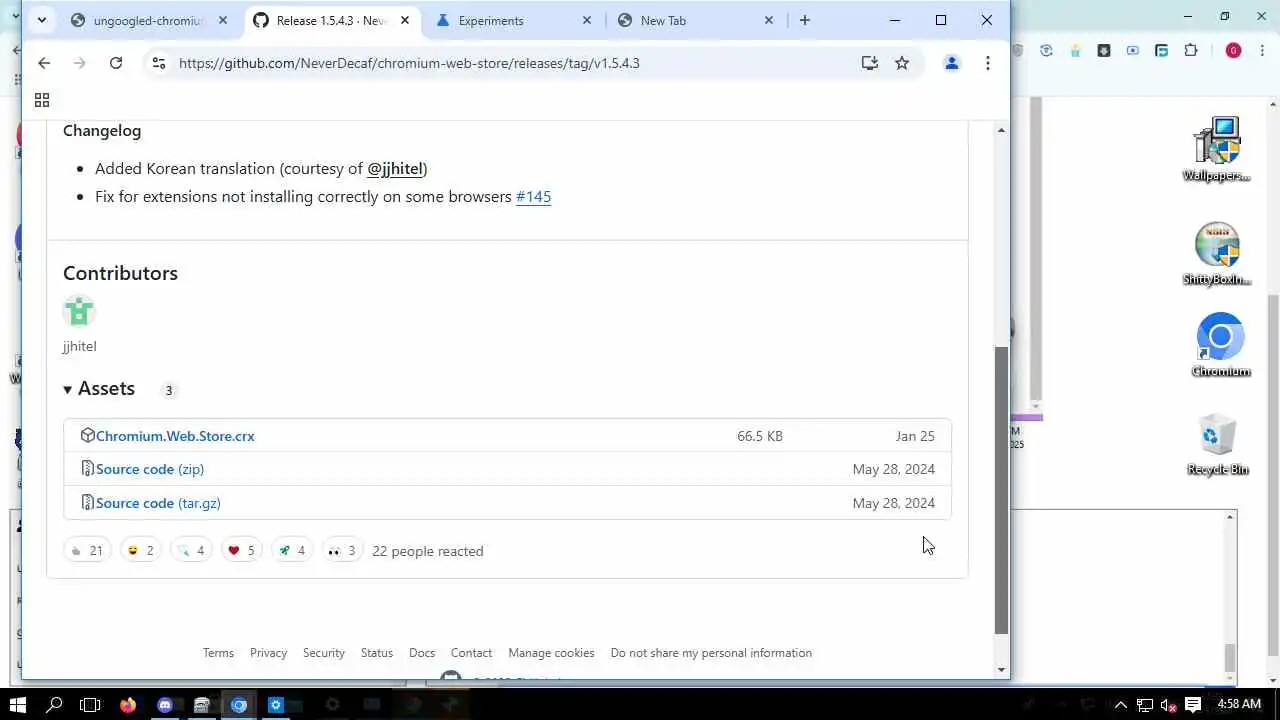This screenshot has height=720, width=1280.
Task: Bookmark this page with the star icon
Action: pyautogui.click(x=902, y=63)
